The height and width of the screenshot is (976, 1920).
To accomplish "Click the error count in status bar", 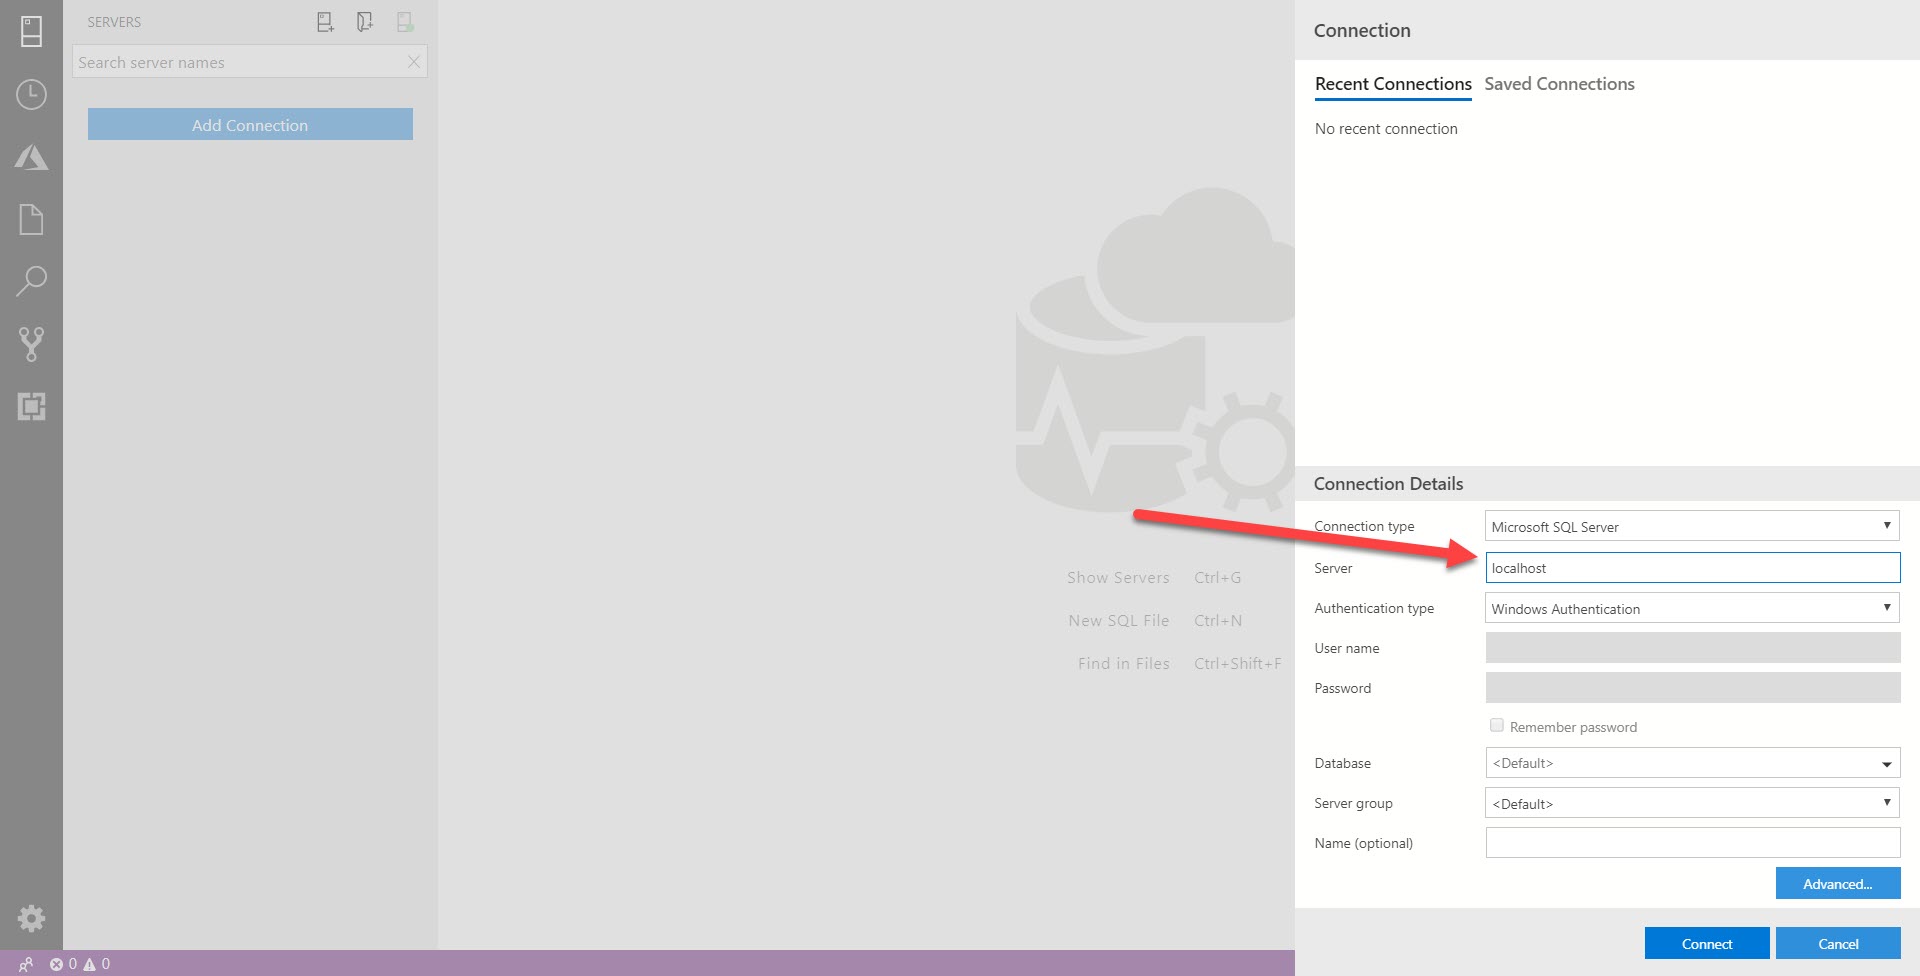I will (63, 964).
